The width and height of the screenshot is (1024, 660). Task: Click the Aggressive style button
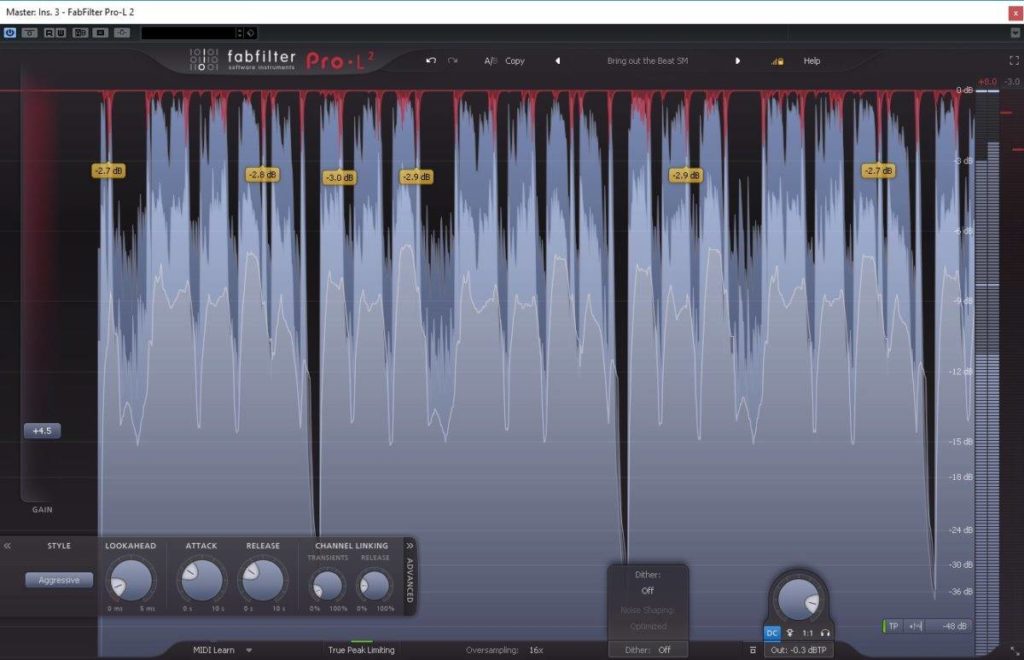(x=58, y=579)
